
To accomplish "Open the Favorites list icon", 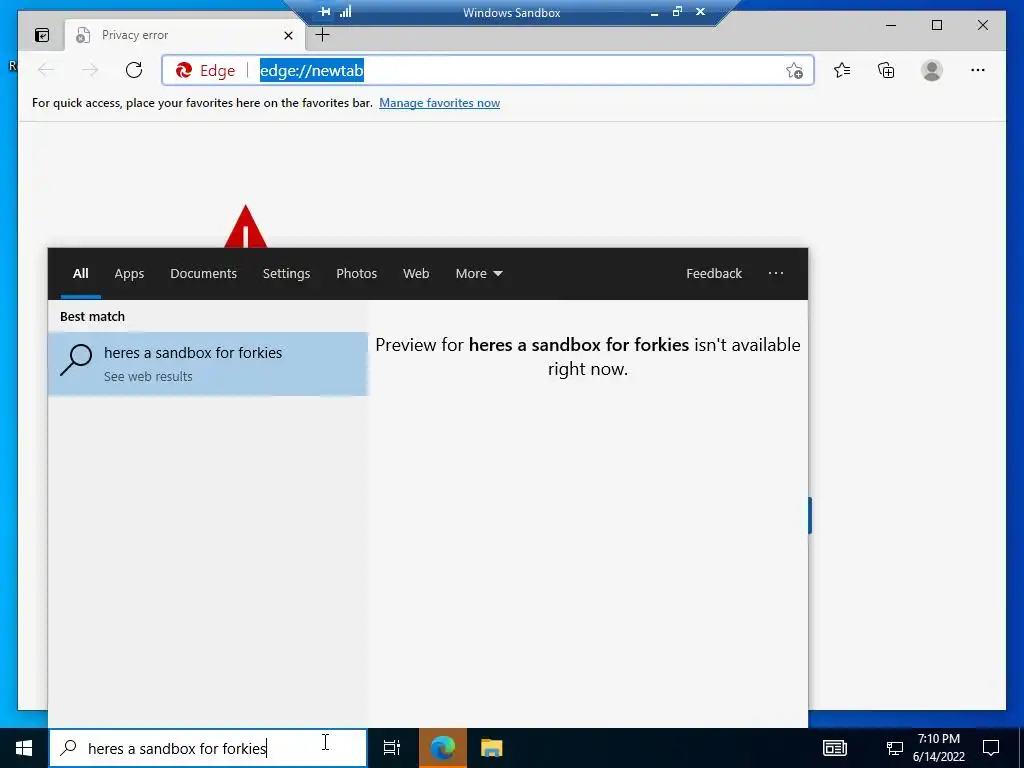I will pos(842,70).
